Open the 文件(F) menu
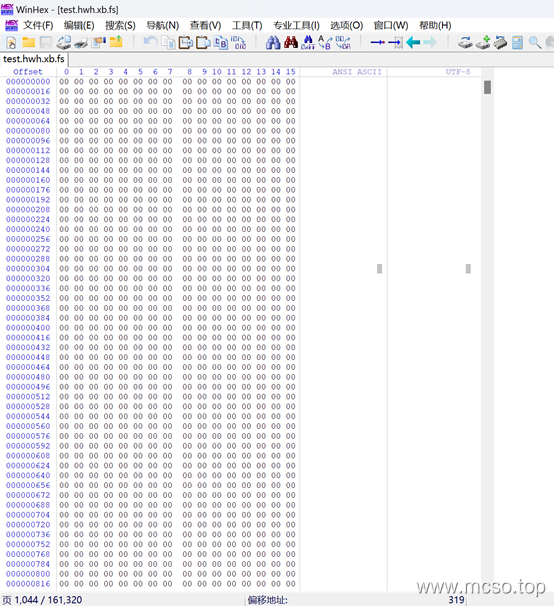This screenshot has height=607, width=555. tap(38, 26)
